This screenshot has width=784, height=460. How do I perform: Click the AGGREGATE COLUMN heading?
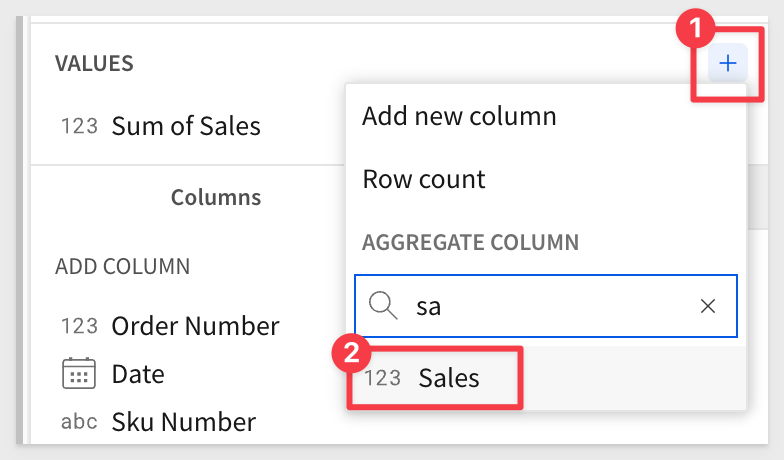tap(470, 242)
